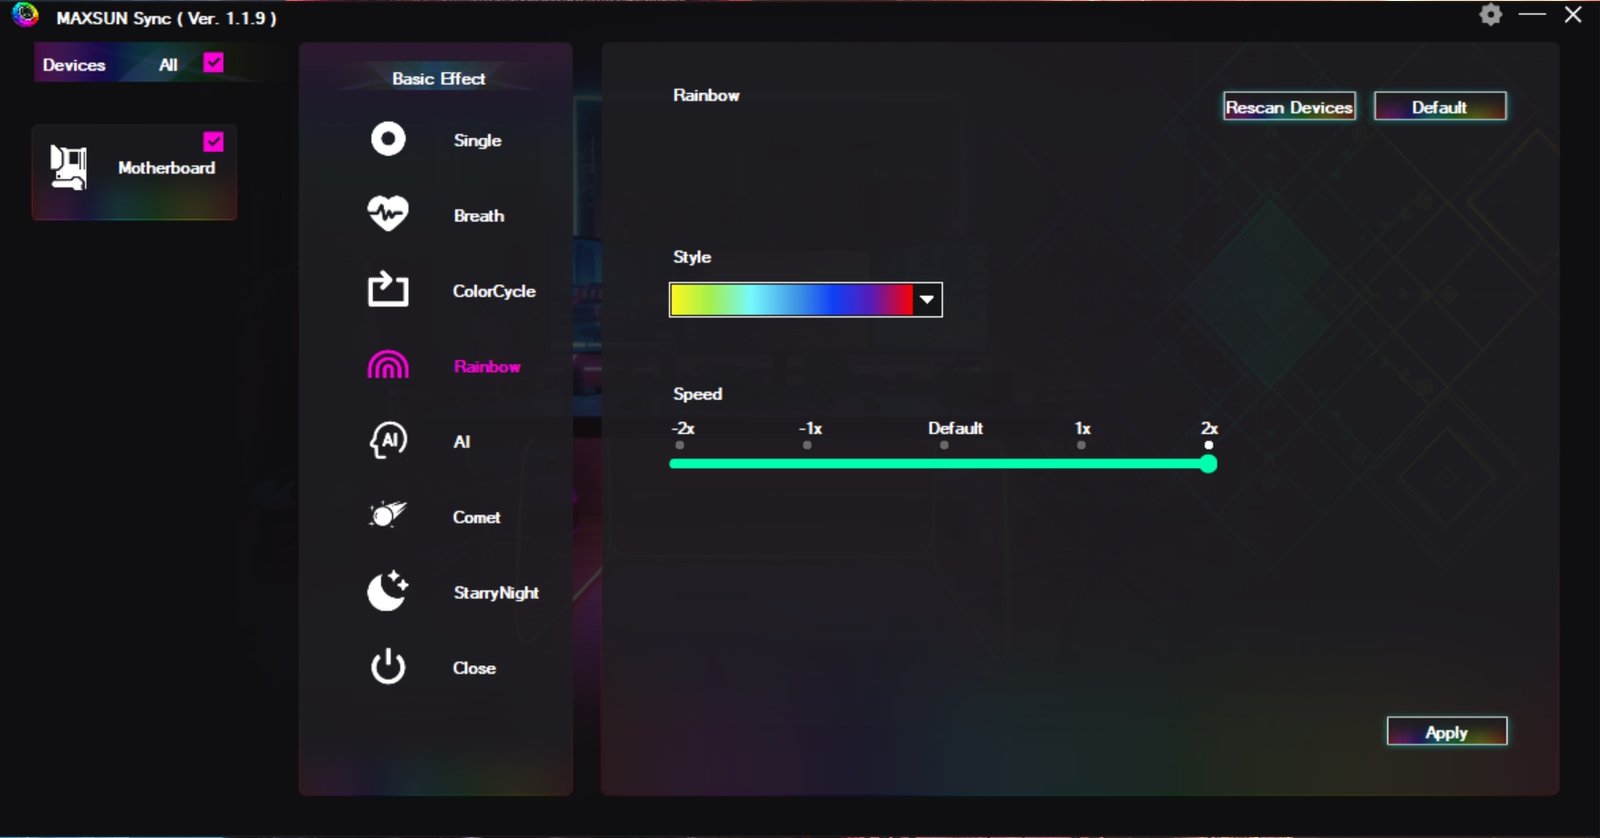Open the Style dropdown arrow
Viewport: 1600px width, 838px height.
(x=927, y=299)
